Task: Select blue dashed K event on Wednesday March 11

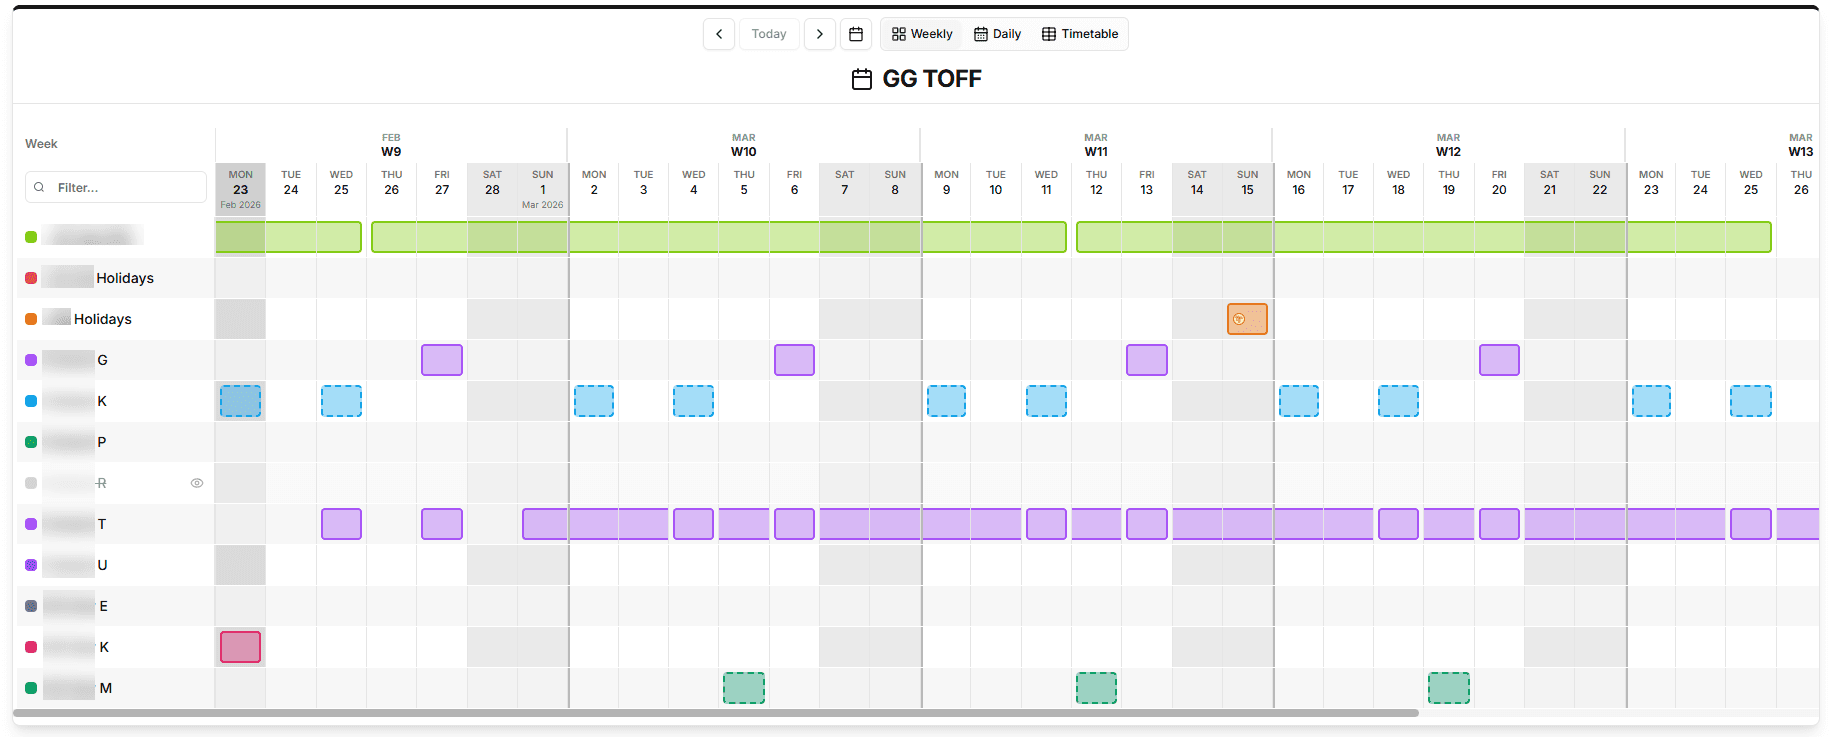Action: pos(1046,401)
